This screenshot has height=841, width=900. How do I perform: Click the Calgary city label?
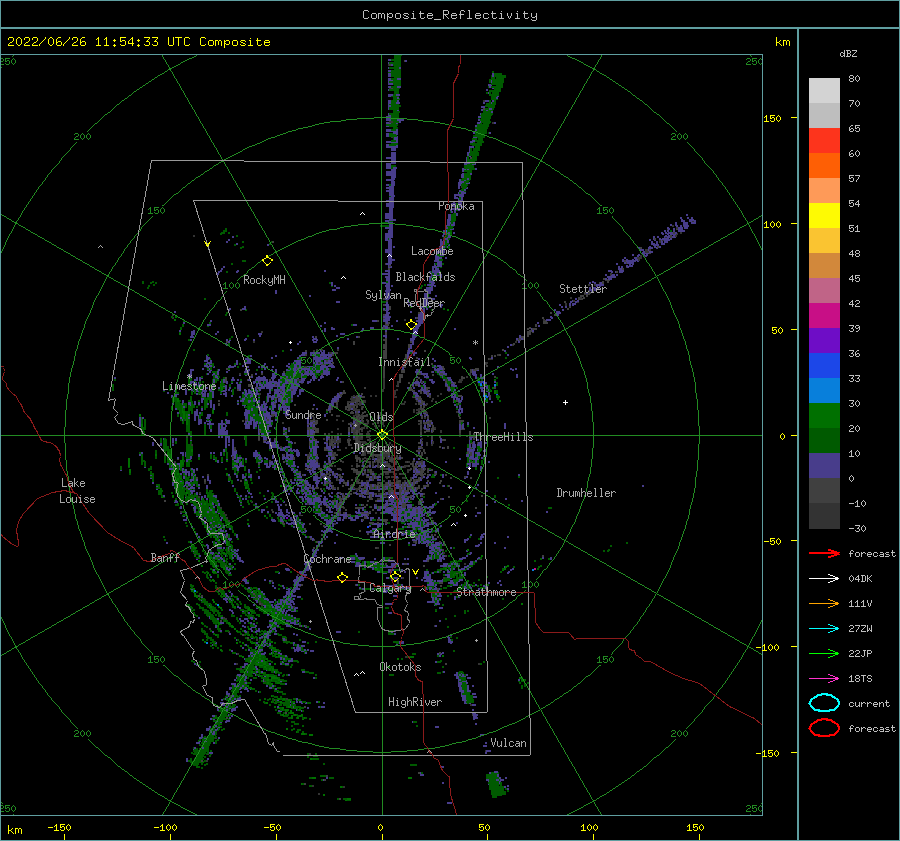click(390, 588)
